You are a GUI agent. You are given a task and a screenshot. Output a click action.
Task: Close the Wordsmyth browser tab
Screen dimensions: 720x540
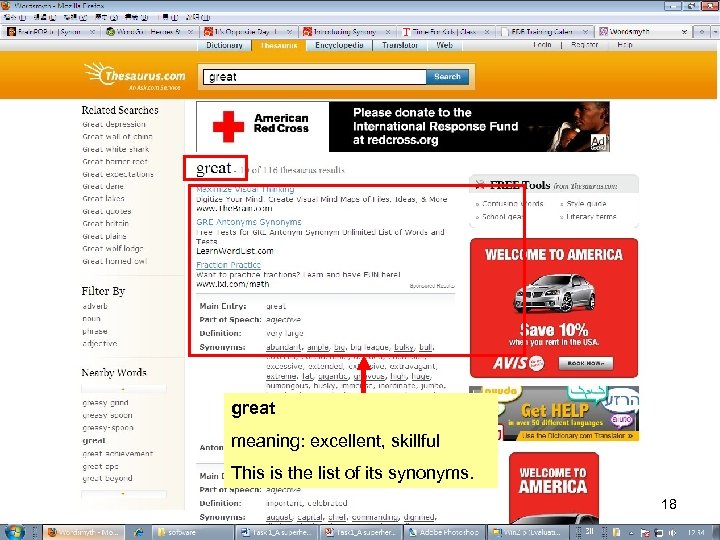(684, 32)
